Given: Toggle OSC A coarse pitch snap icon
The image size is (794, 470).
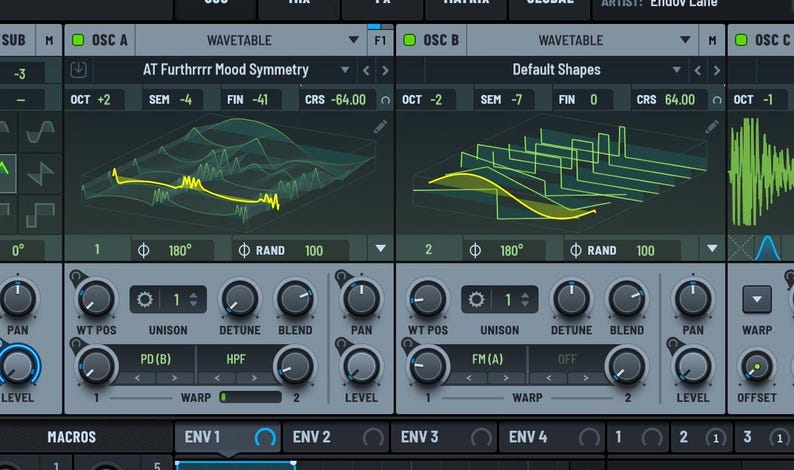Looking at the screenshot, I should 385,100.
